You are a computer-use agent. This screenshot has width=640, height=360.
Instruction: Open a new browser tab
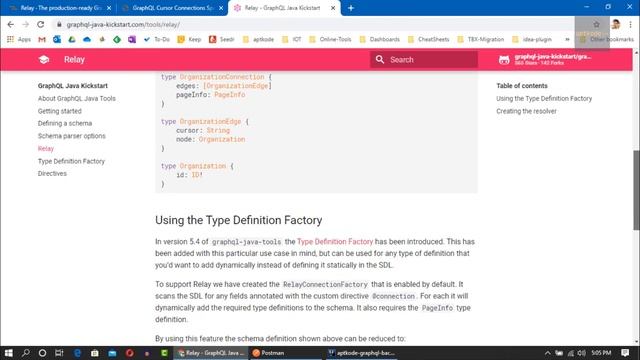pos(351,8)
